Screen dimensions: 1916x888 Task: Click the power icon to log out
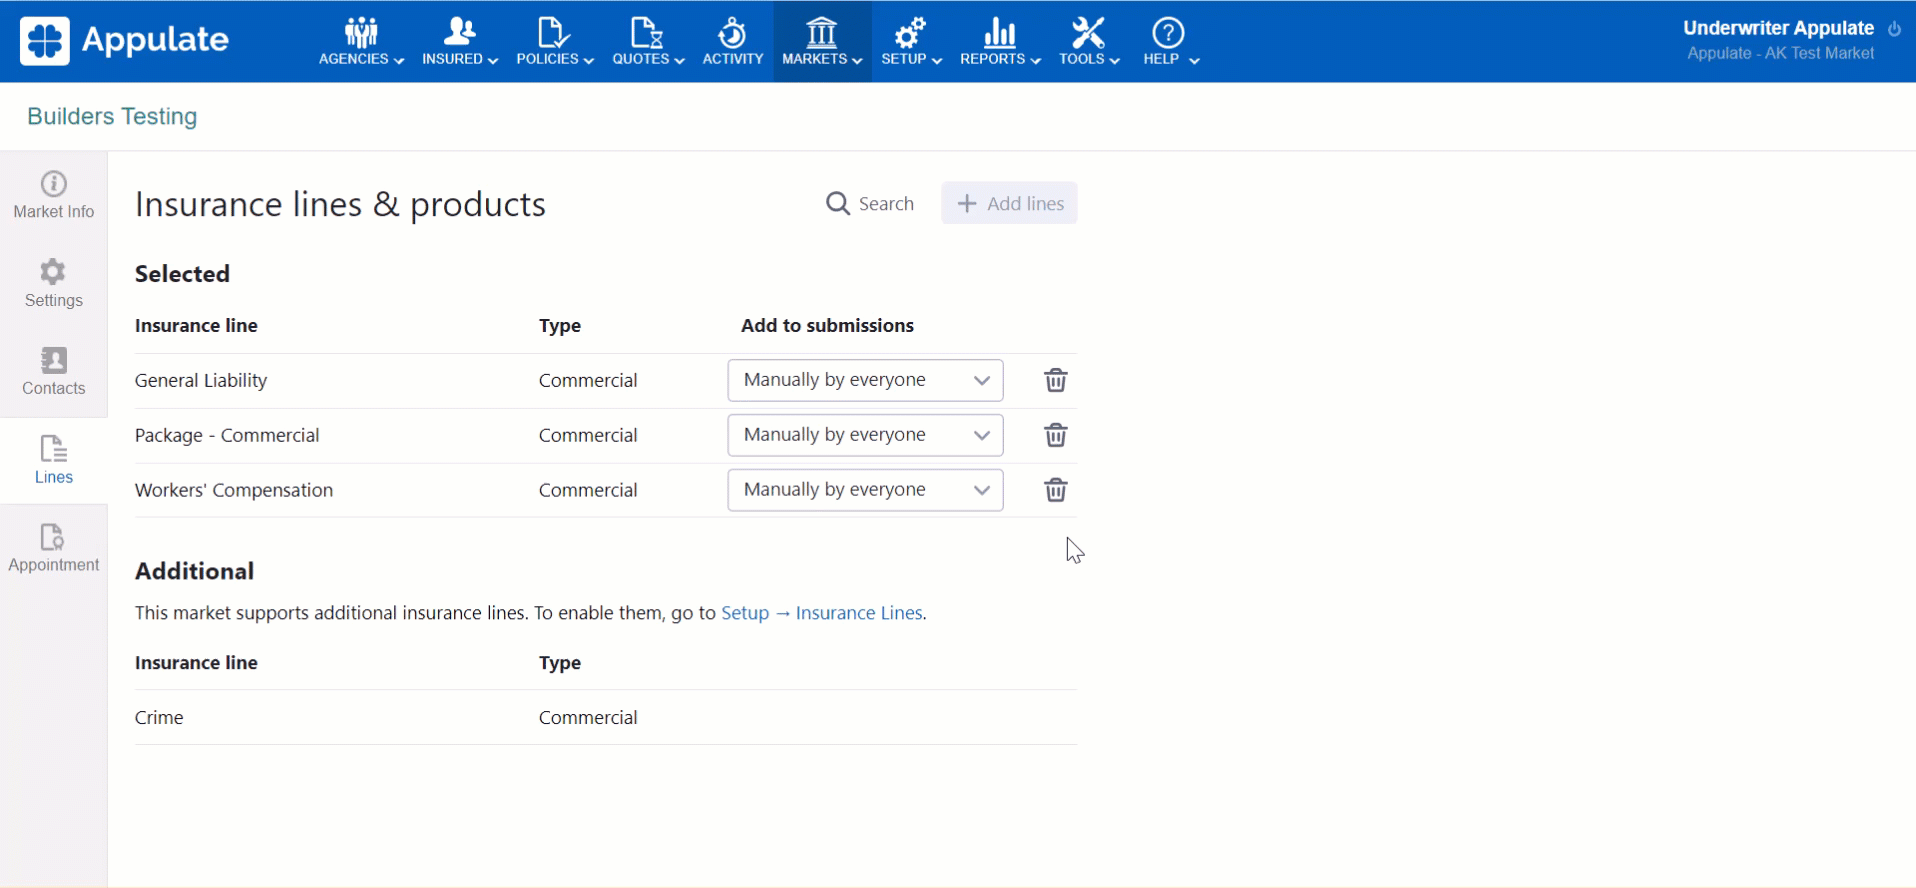(x=1894, y=29)
